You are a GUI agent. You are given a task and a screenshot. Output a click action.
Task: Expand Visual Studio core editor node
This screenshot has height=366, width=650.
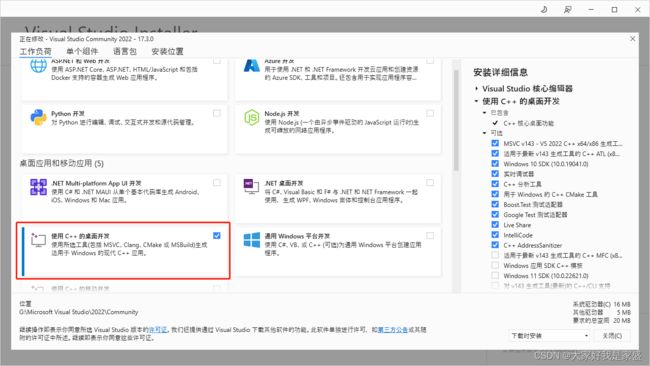click(476, 88)
